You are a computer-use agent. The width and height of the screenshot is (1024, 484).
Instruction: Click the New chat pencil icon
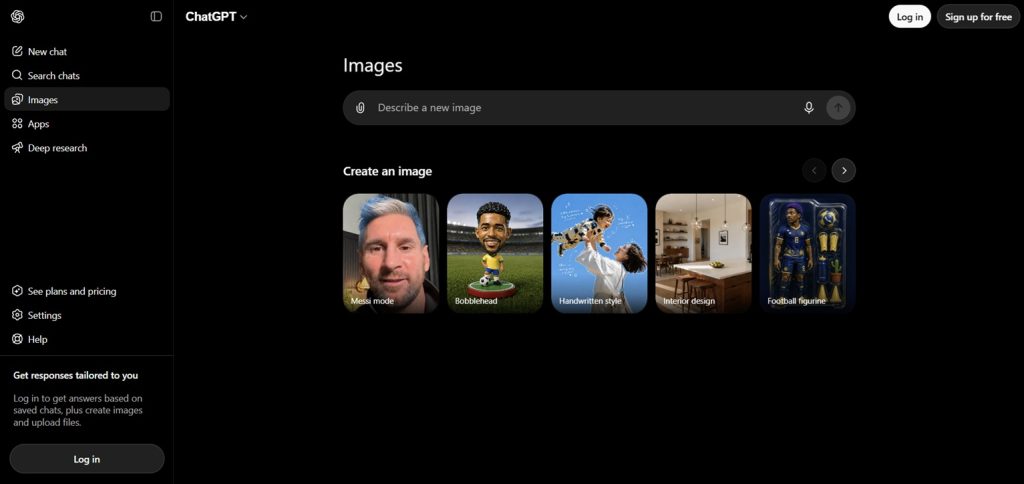(x=18, y=51)
